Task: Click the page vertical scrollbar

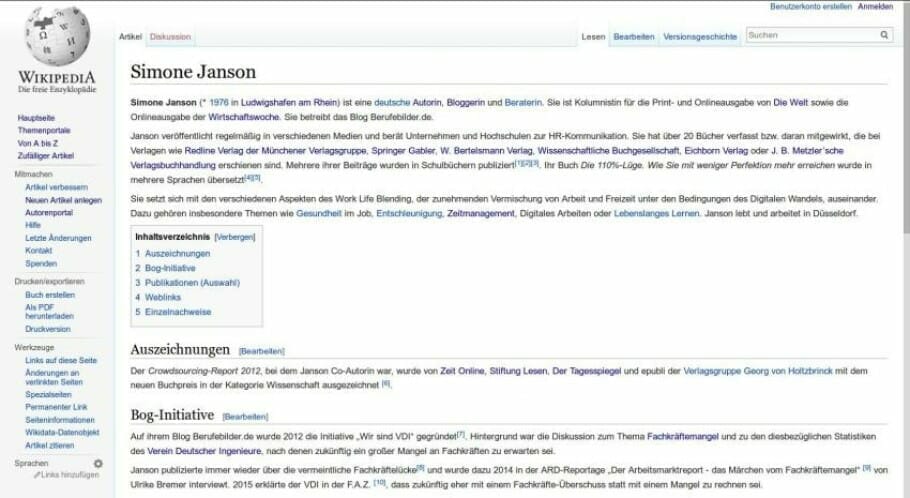Action: (906, 116)
